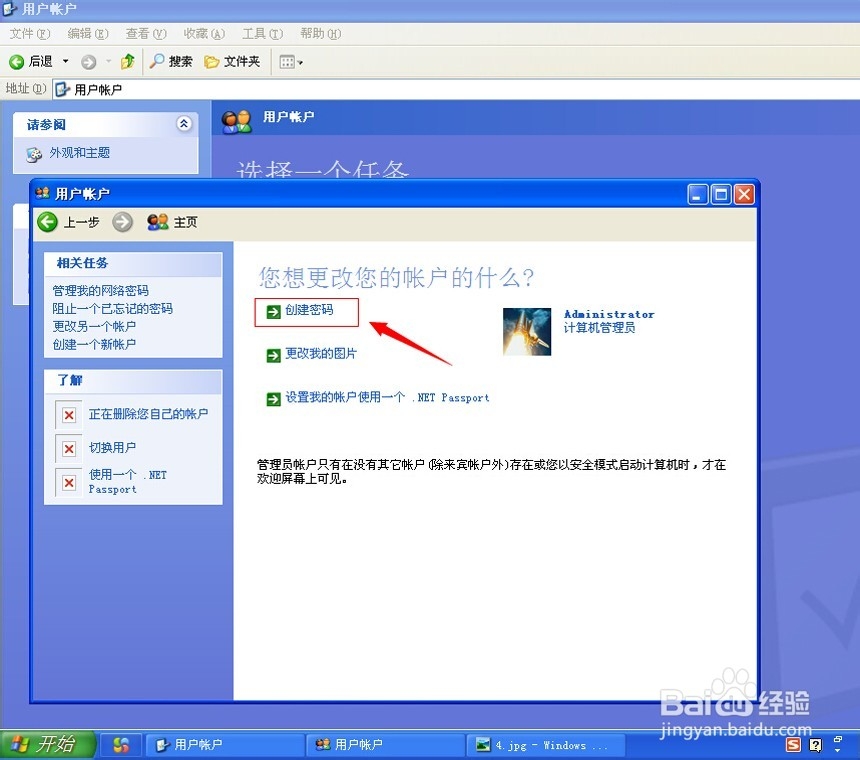The height and width of the screenshot is (760, 860).
Task: Click the User Accounts icon in the Explorer header
Action: [x=236, y=121]
